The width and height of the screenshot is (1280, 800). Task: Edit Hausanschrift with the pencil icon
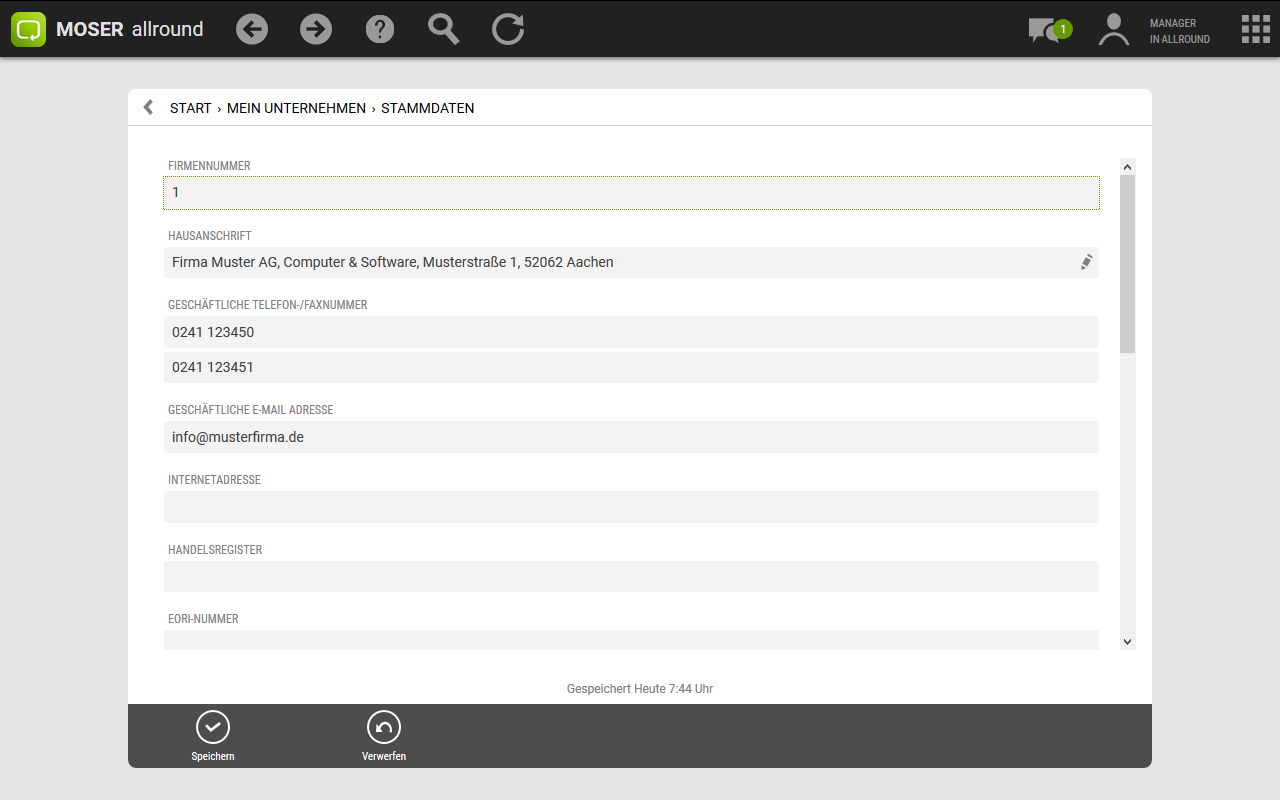pyautogui.click(x=1086, y=262)
